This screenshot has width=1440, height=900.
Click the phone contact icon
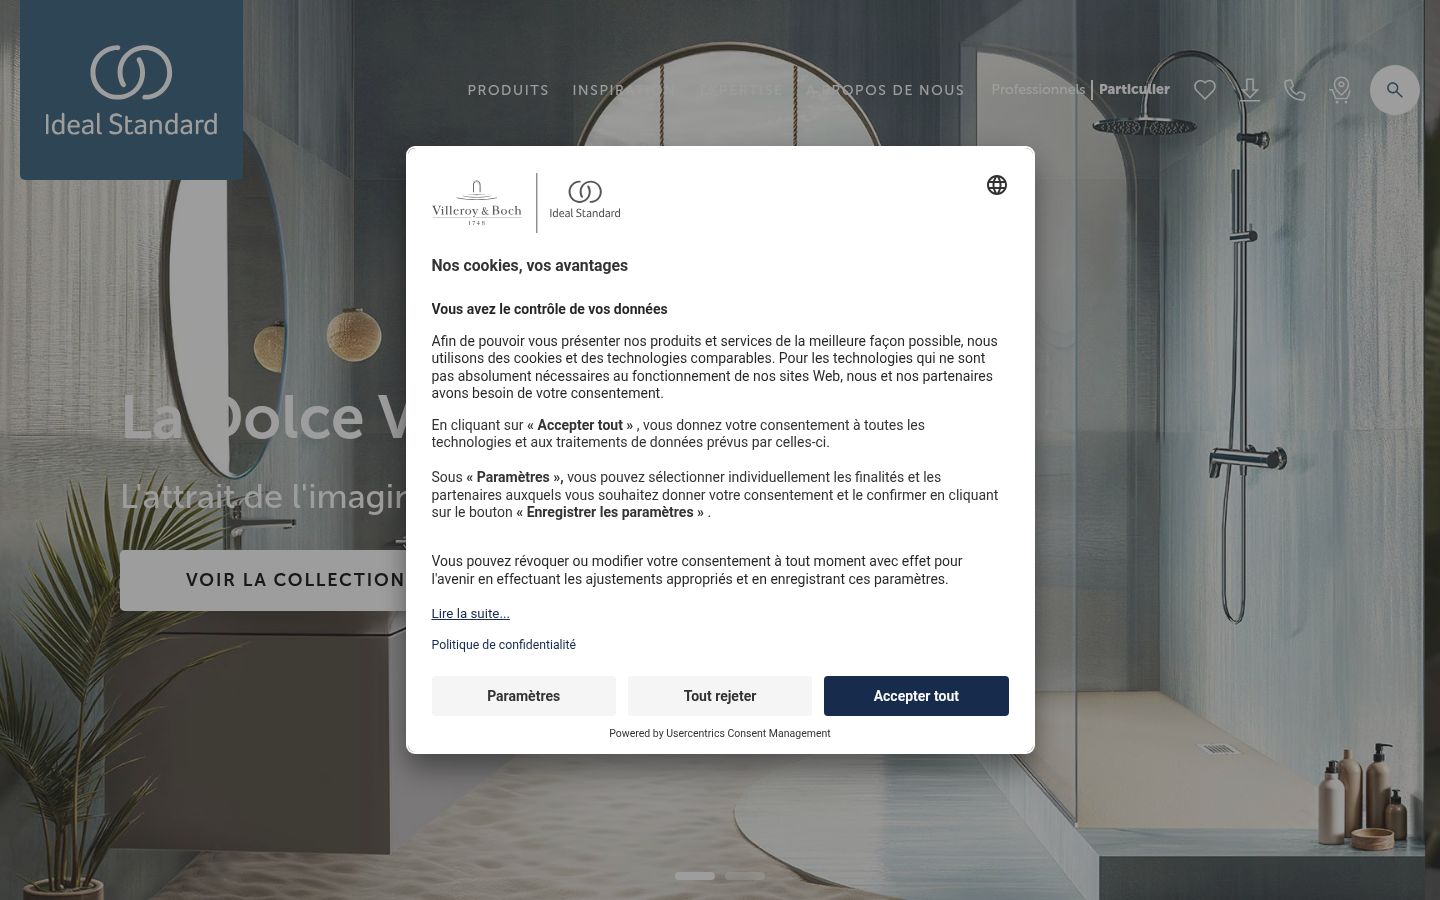point(1294,90)
